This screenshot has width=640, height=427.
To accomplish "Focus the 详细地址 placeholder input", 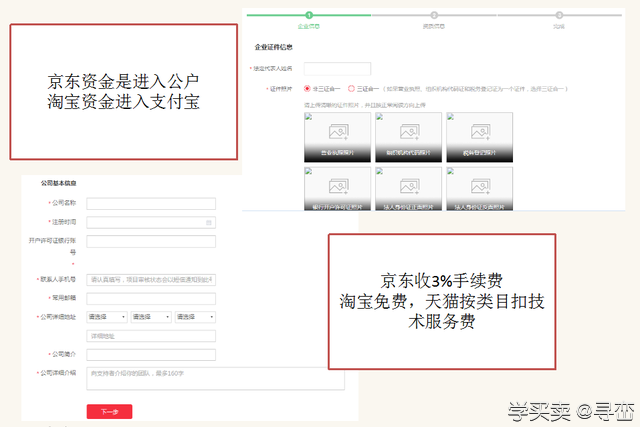I will coord(151,336).
